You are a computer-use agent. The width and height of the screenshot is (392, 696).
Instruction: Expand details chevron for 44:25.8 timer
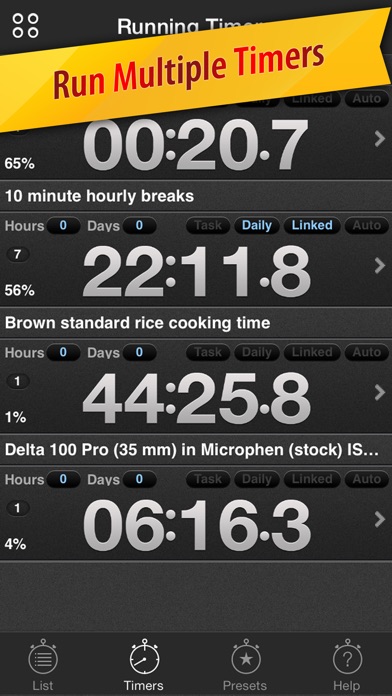click(x=380, y=392)
